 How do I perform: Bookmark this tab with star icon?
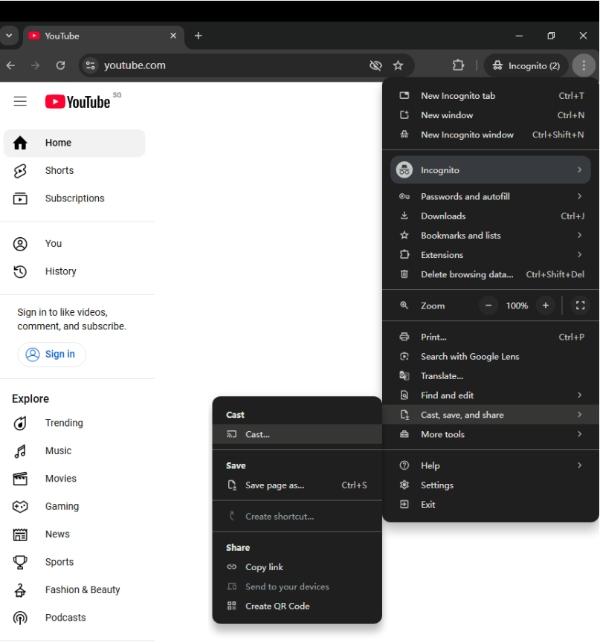coord(398,66)
